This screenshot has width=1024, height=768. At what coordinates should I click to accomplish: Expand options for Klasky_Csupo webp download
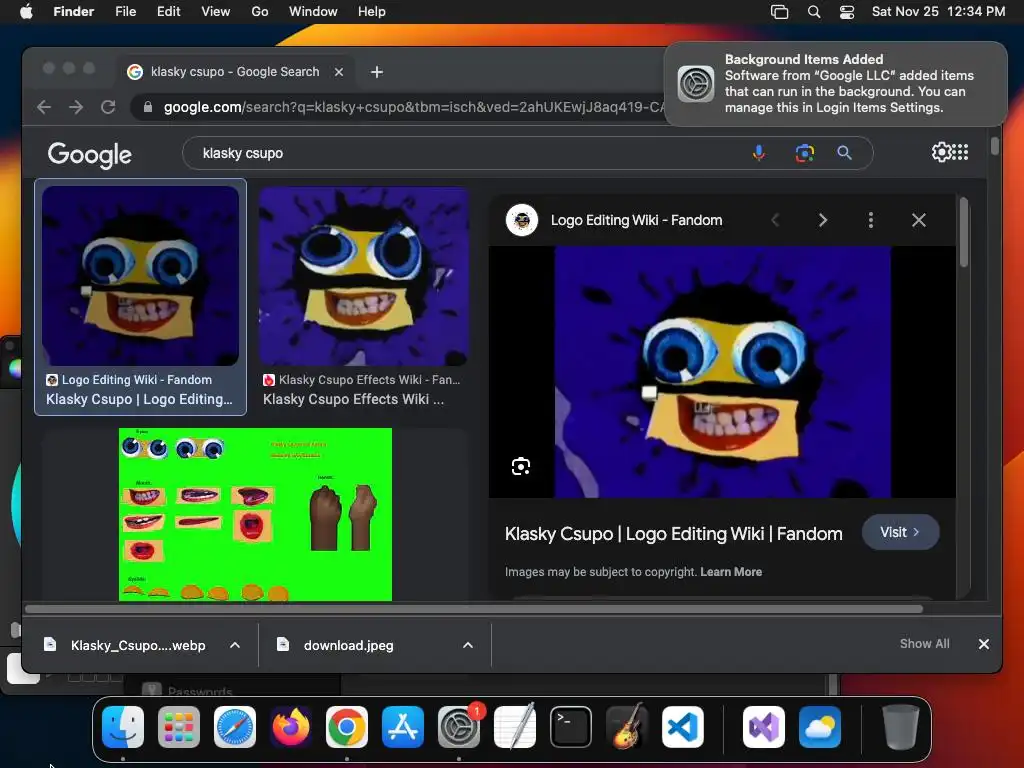(x=235, y=645)
